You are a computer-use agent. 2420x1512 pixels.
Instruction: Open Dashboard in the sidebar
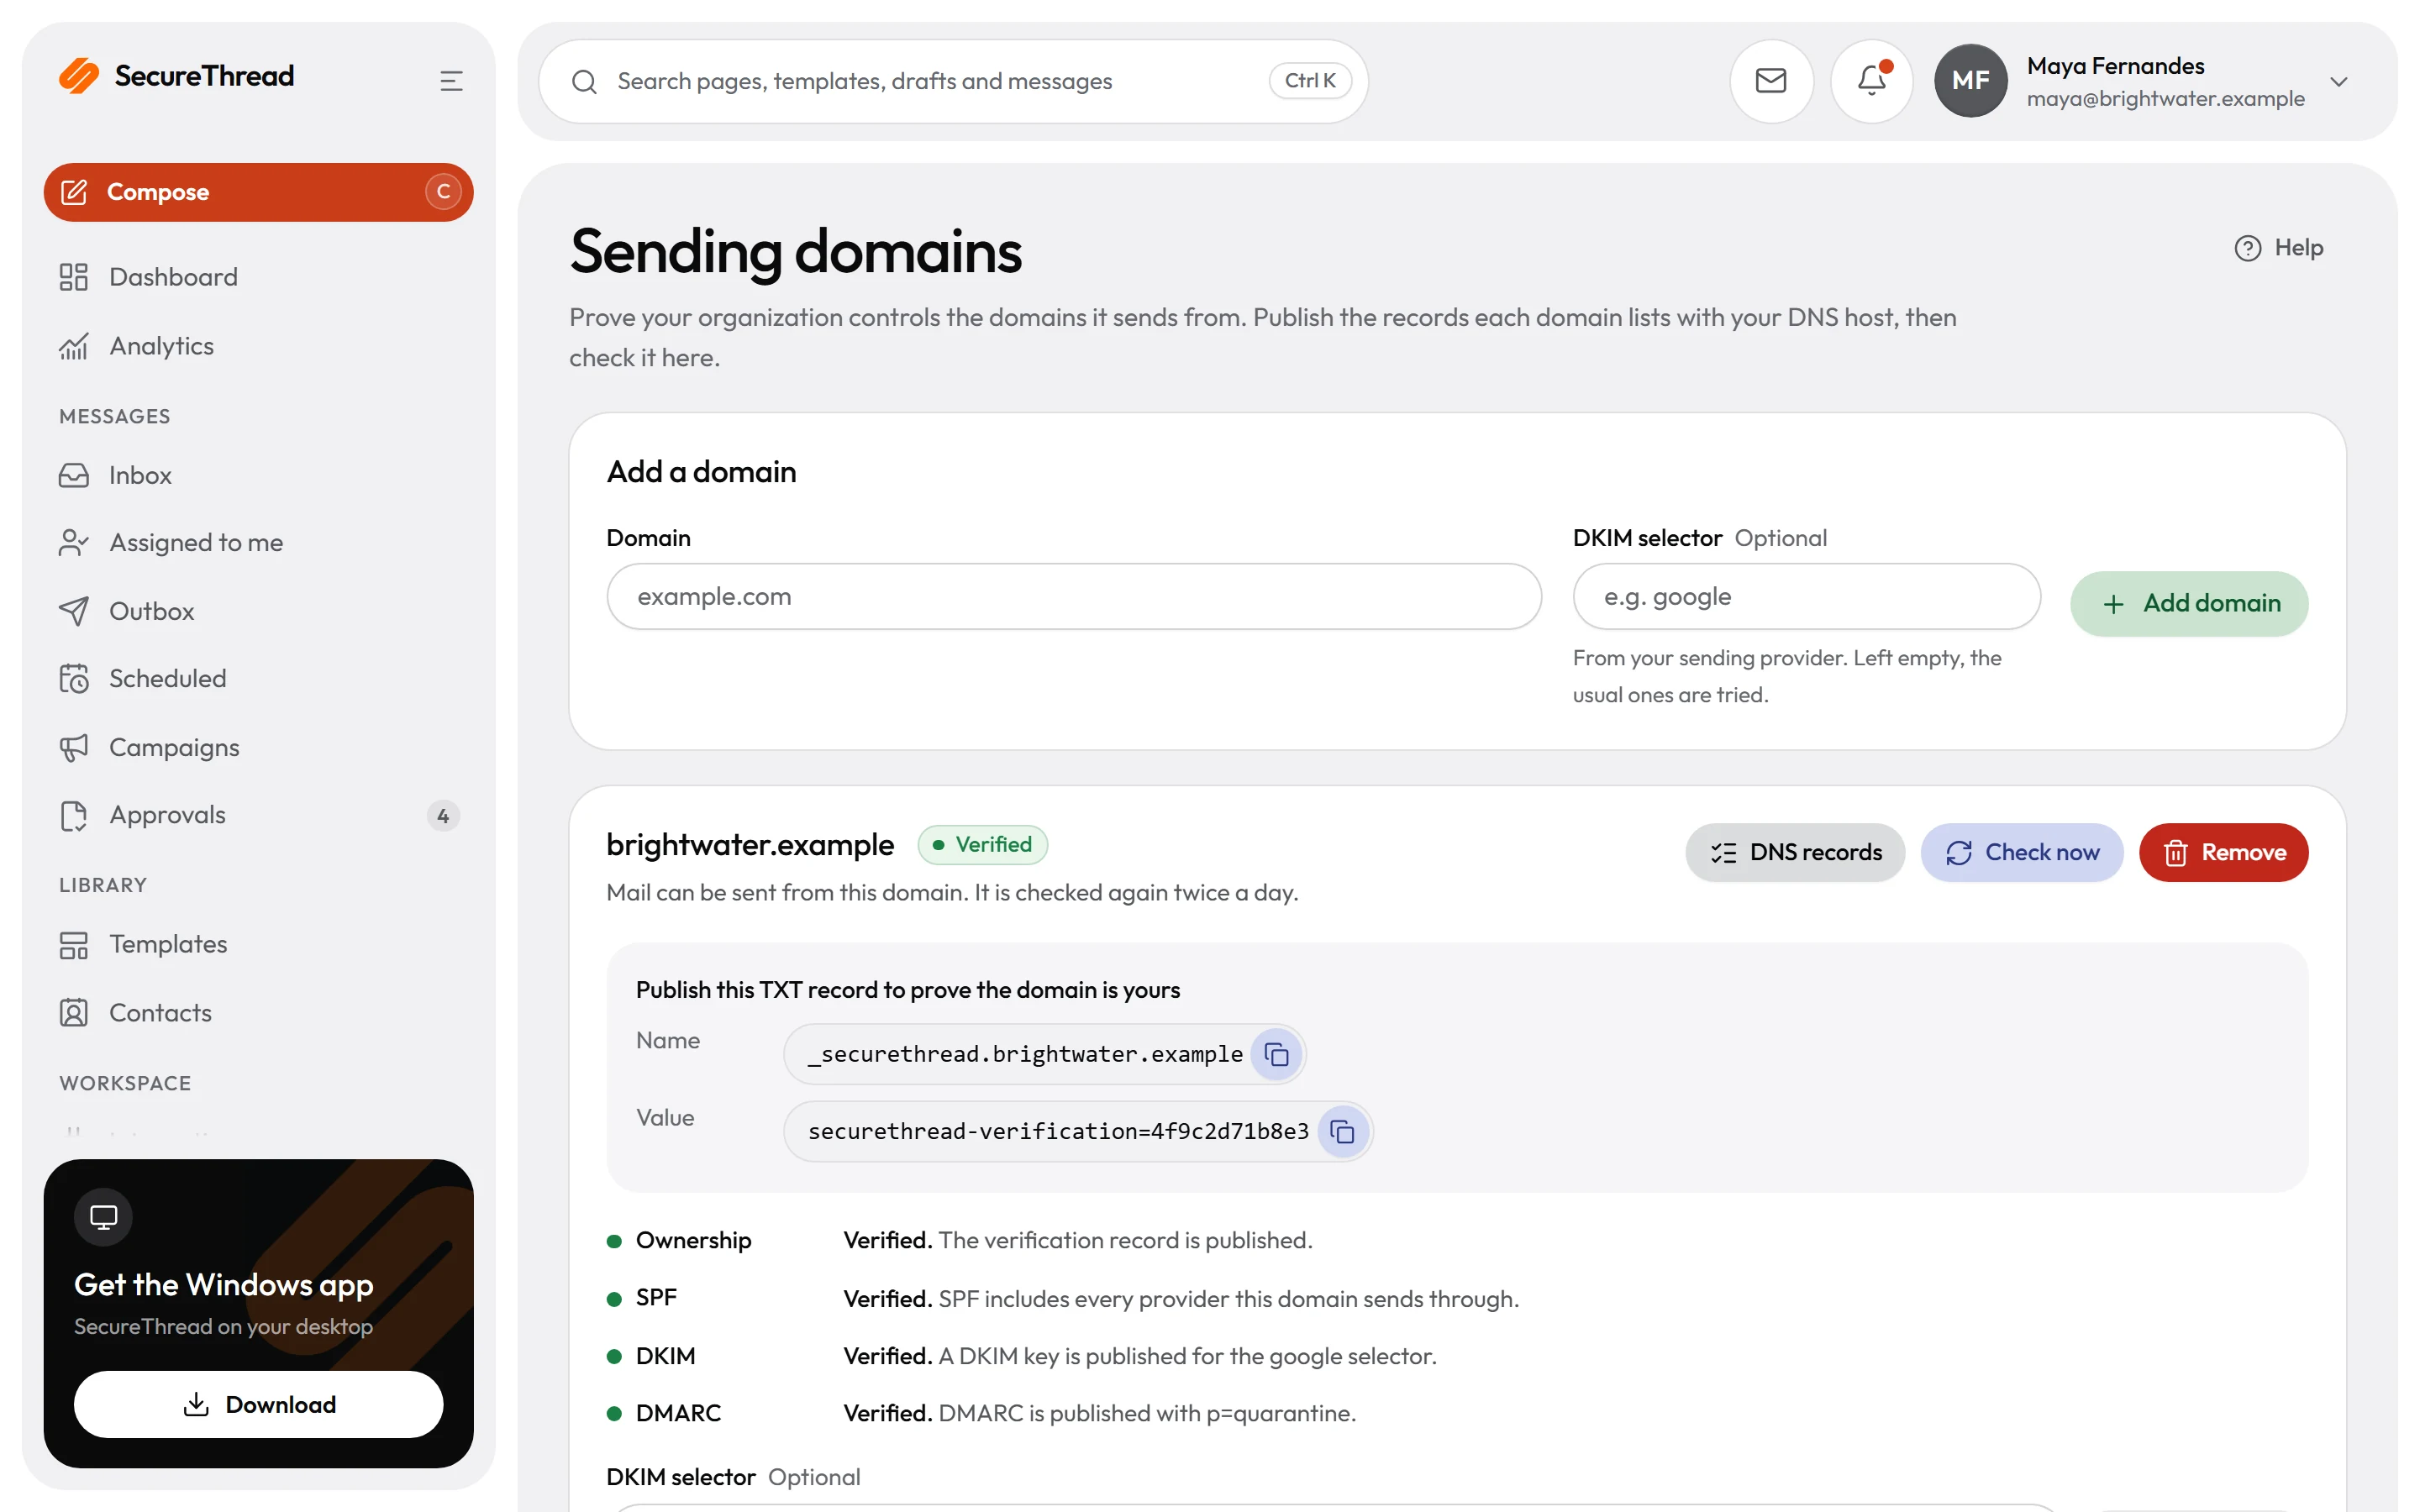tap(258, 277)
